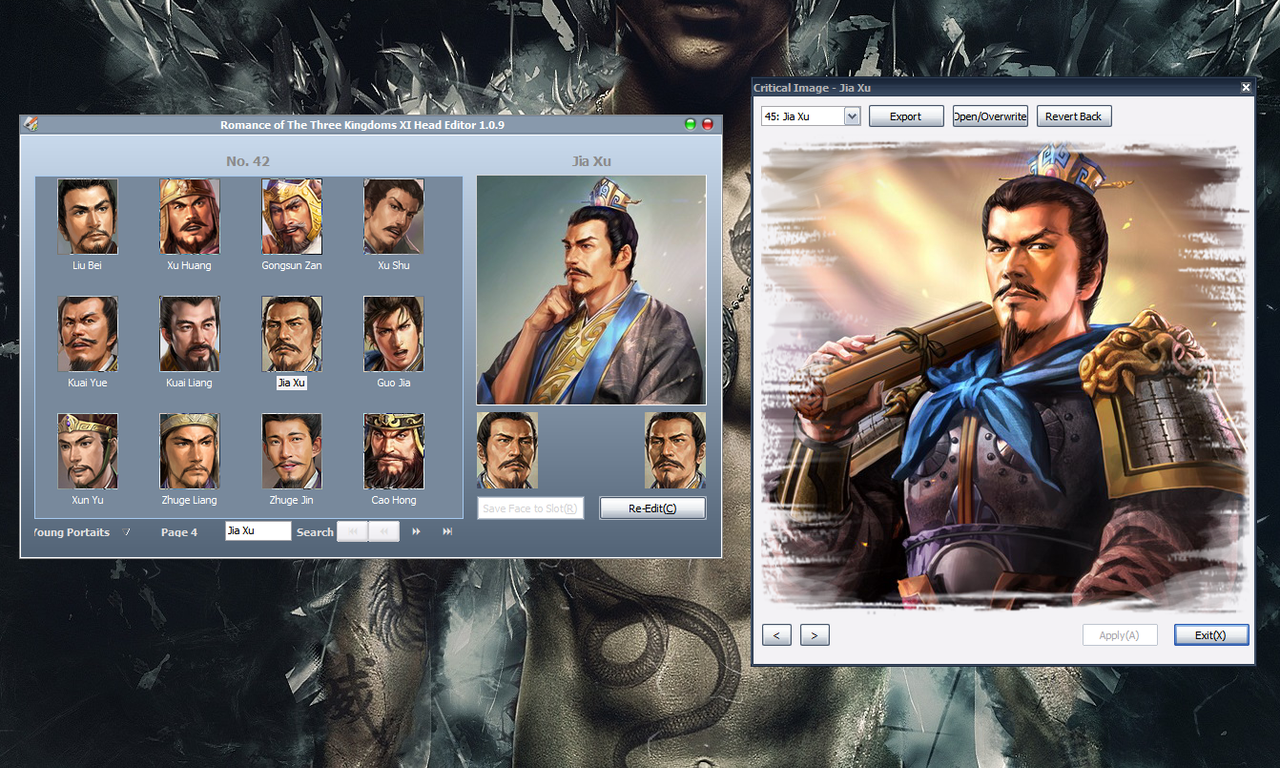Select the Cao Hong portrait
The image size is (1280, 768).
[394, 450]
